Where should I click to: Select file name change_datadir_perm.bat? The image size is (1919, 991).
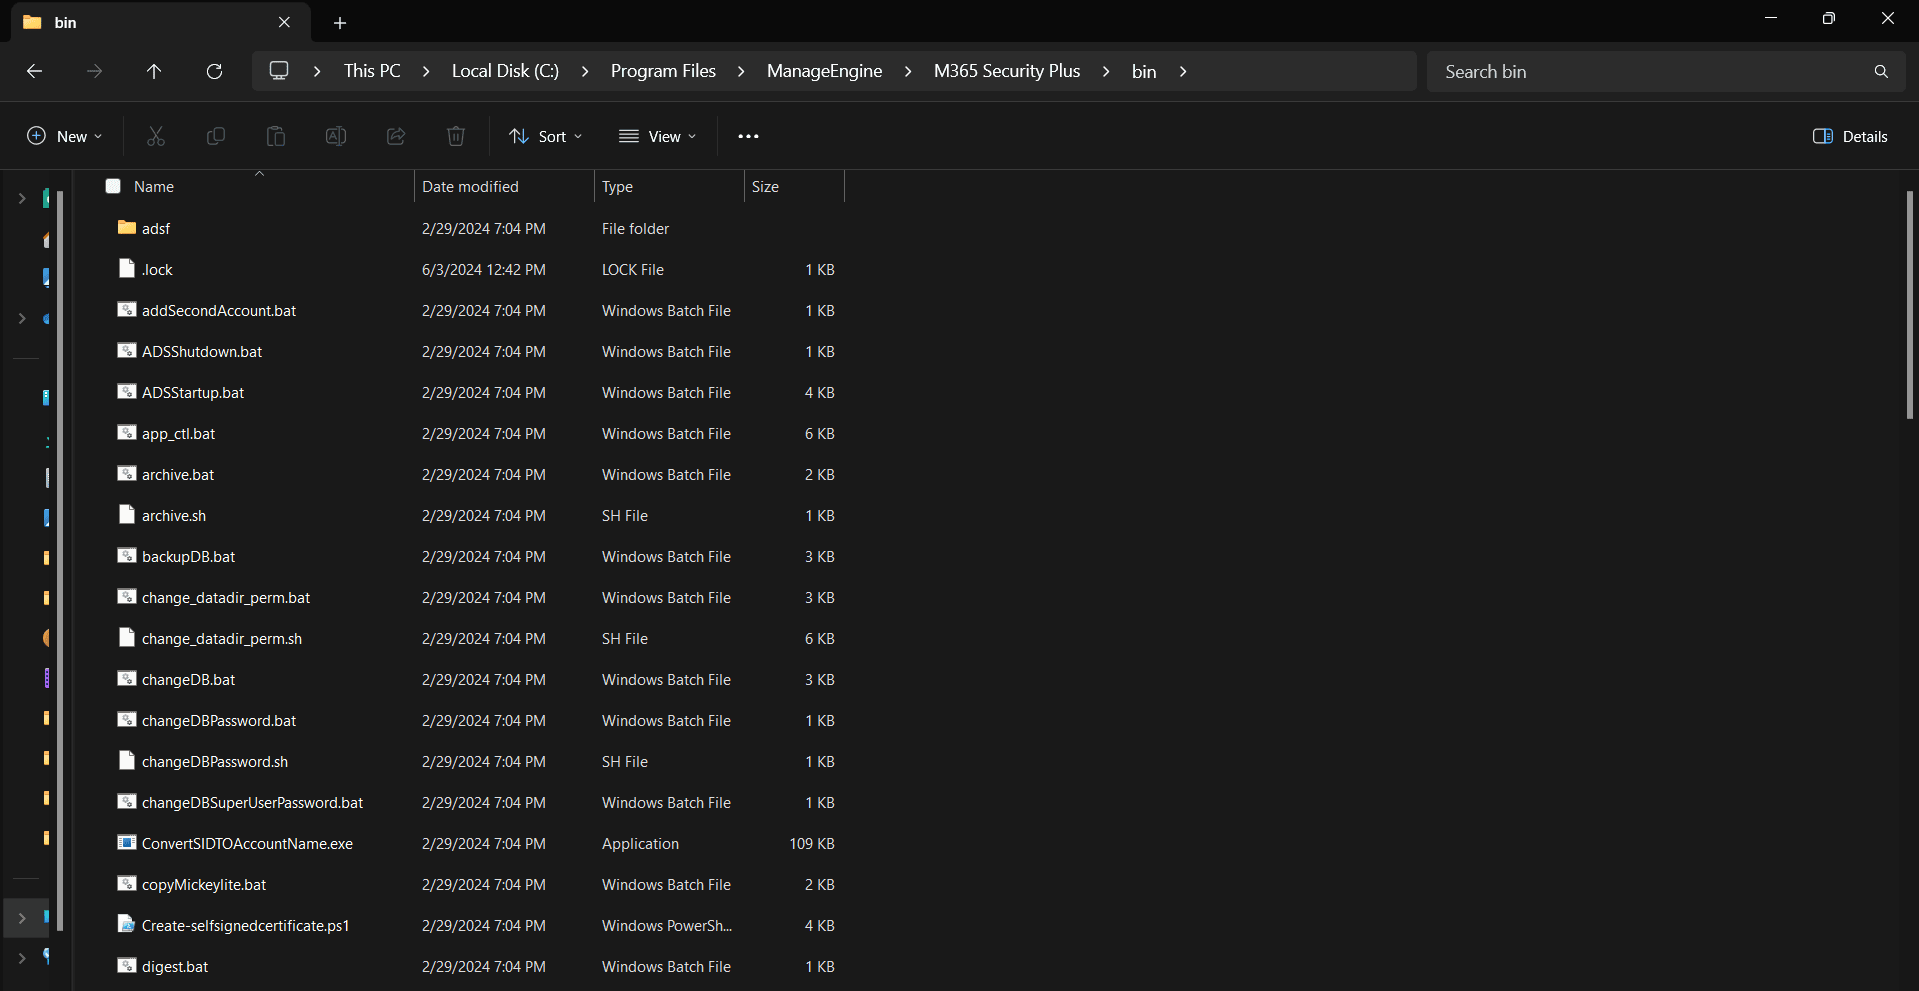click(226, 597)
